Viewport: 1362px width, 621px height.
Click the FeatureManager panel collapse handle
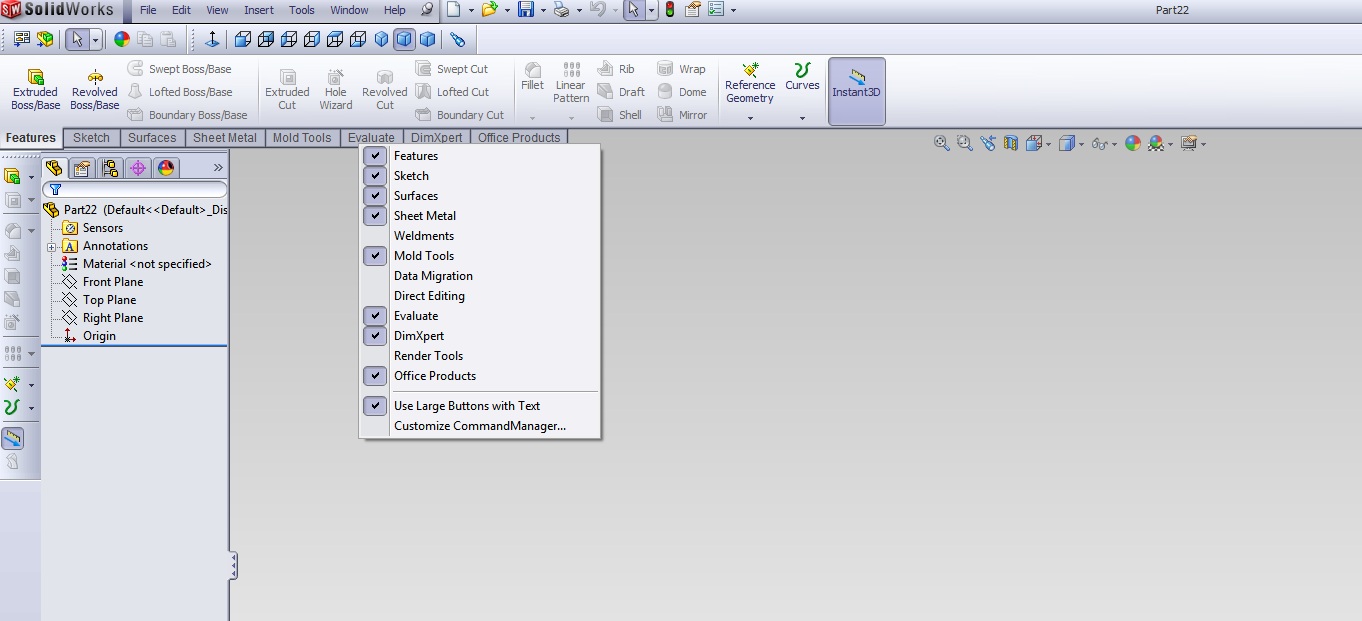(233, 565)
